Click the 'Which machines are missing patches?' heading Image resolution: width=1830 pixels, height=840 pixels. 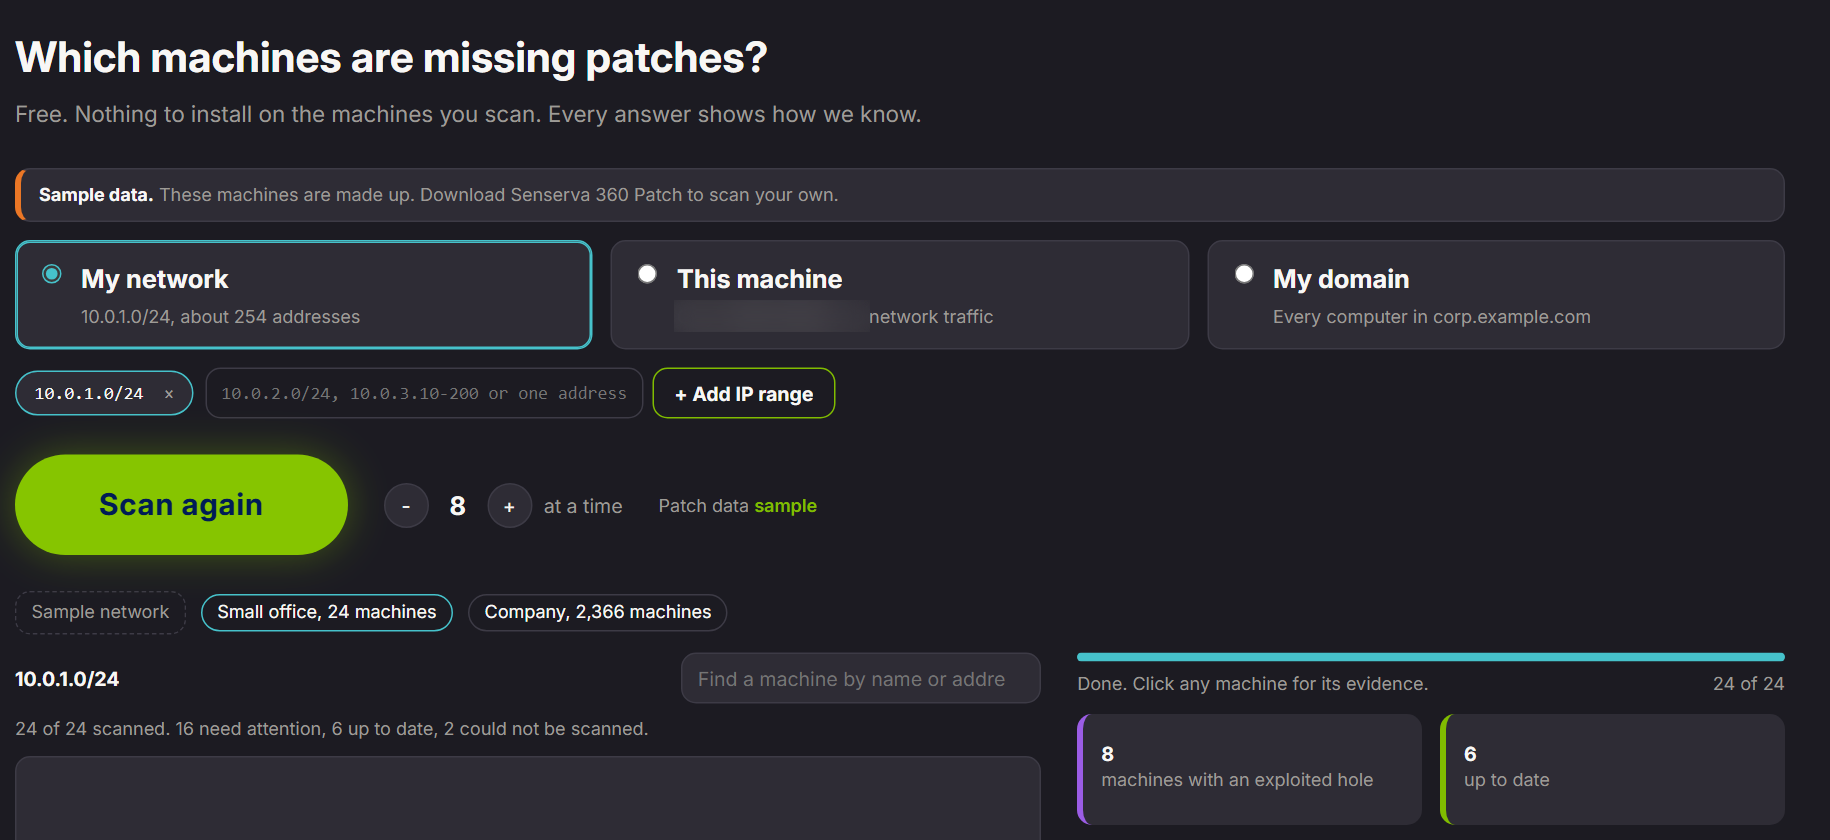point(391,58)
